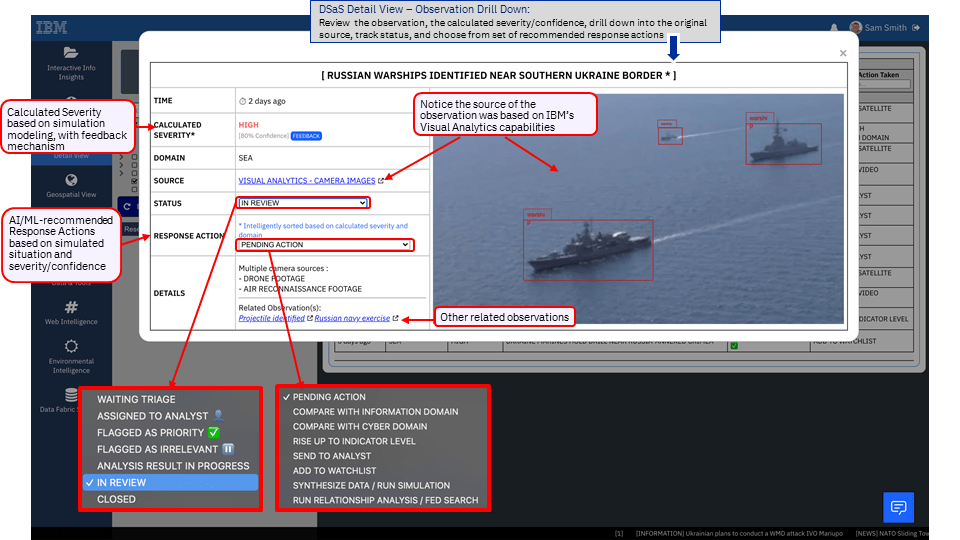960x540 pixels.
Task: Open the blue chat assistant icon
Action: coord(898,507)
